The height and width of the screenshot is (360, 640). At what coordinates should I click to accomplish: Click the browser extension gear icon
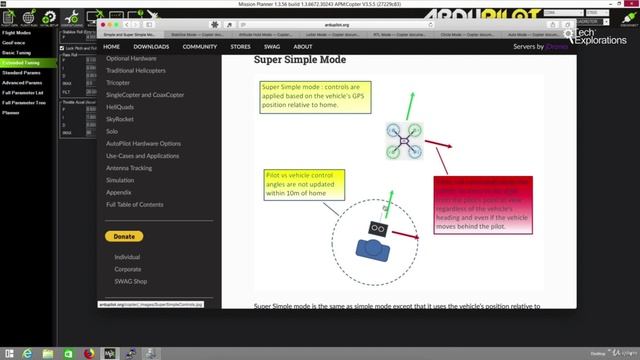tap(215, 25)
